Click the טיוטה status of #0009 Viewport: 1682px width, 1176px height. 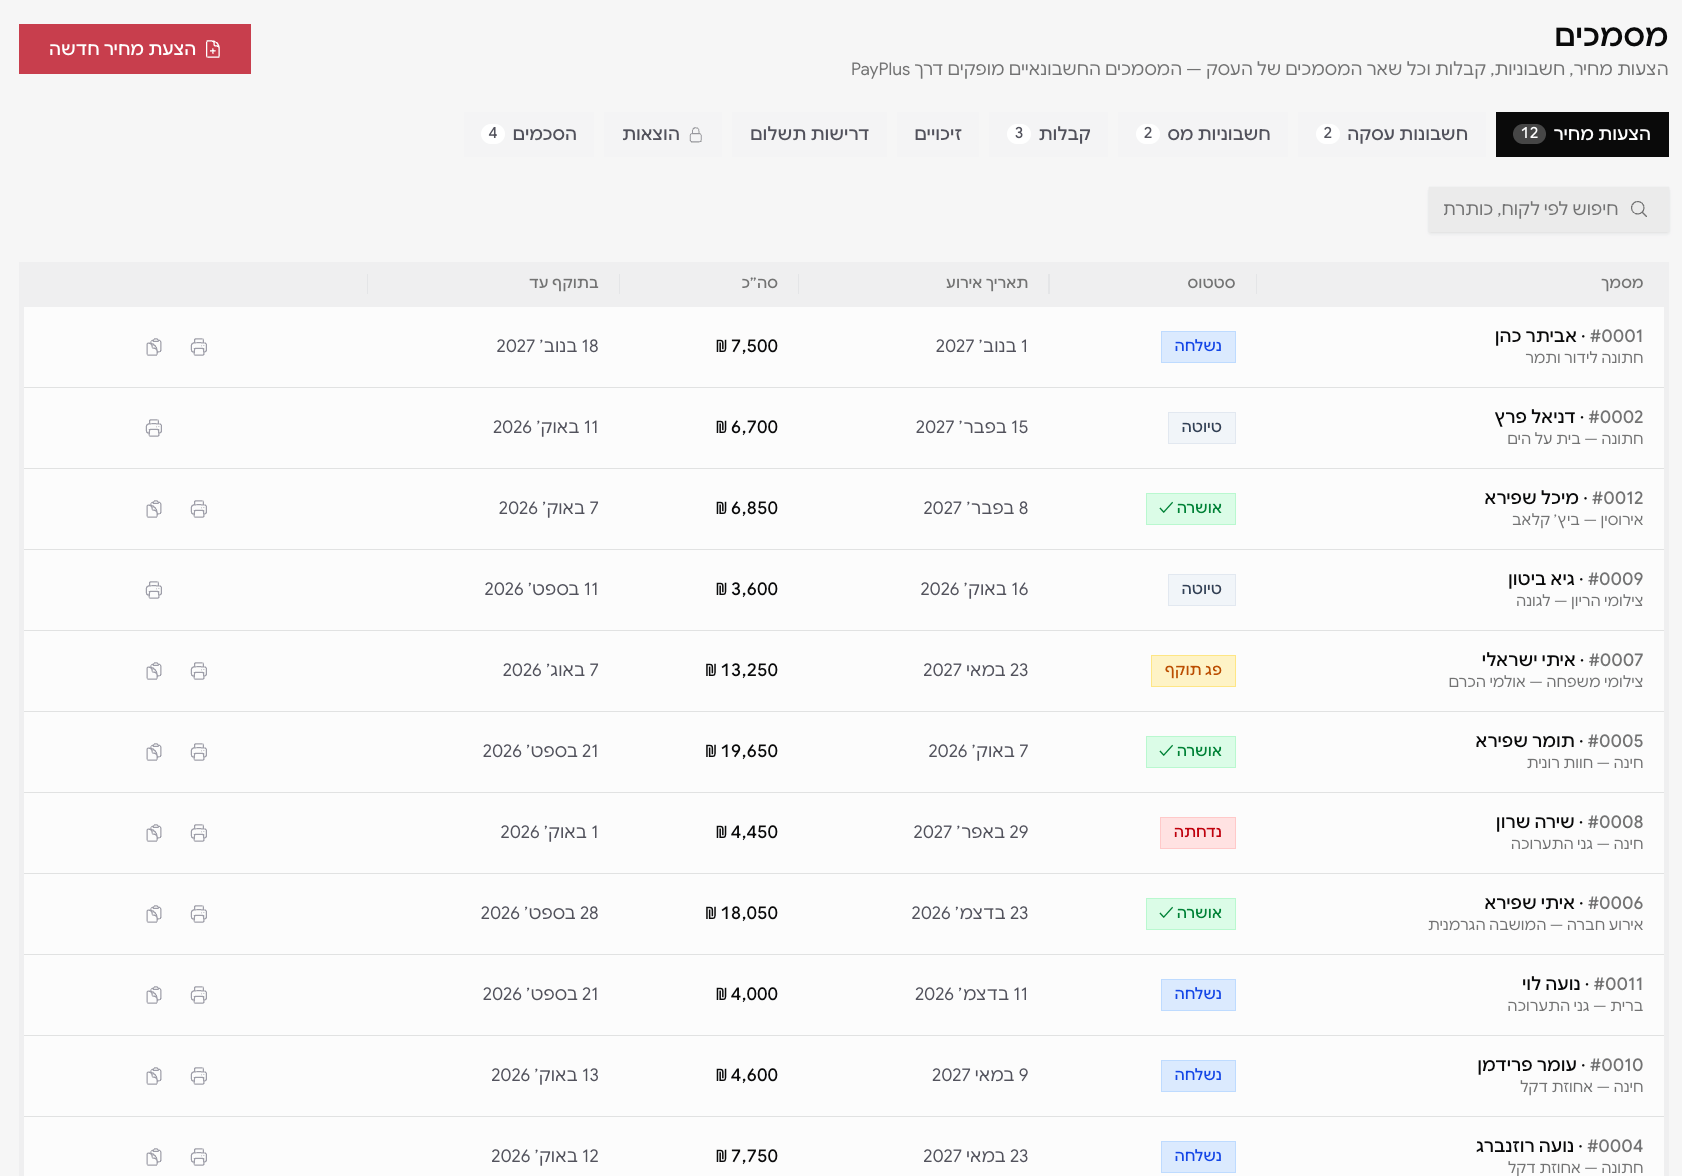[x=1202, y=590]
